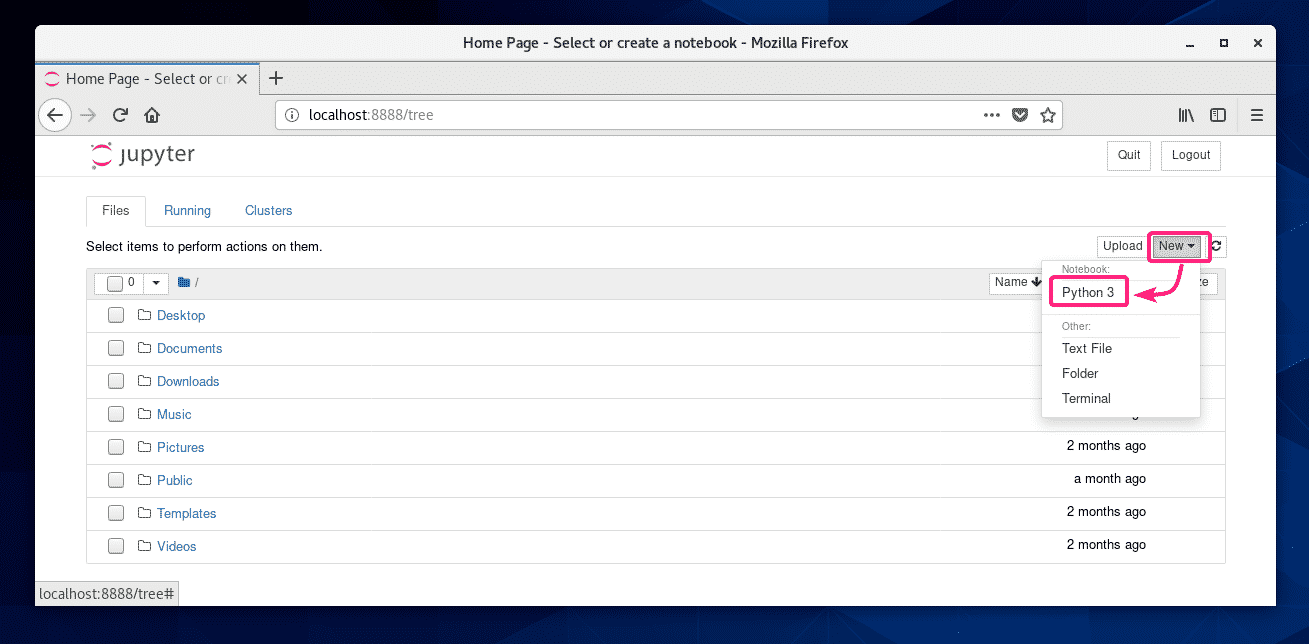The image size is (1309, 644).
Task: Click Firefox's reload page icon
Action: coord(120,115)
